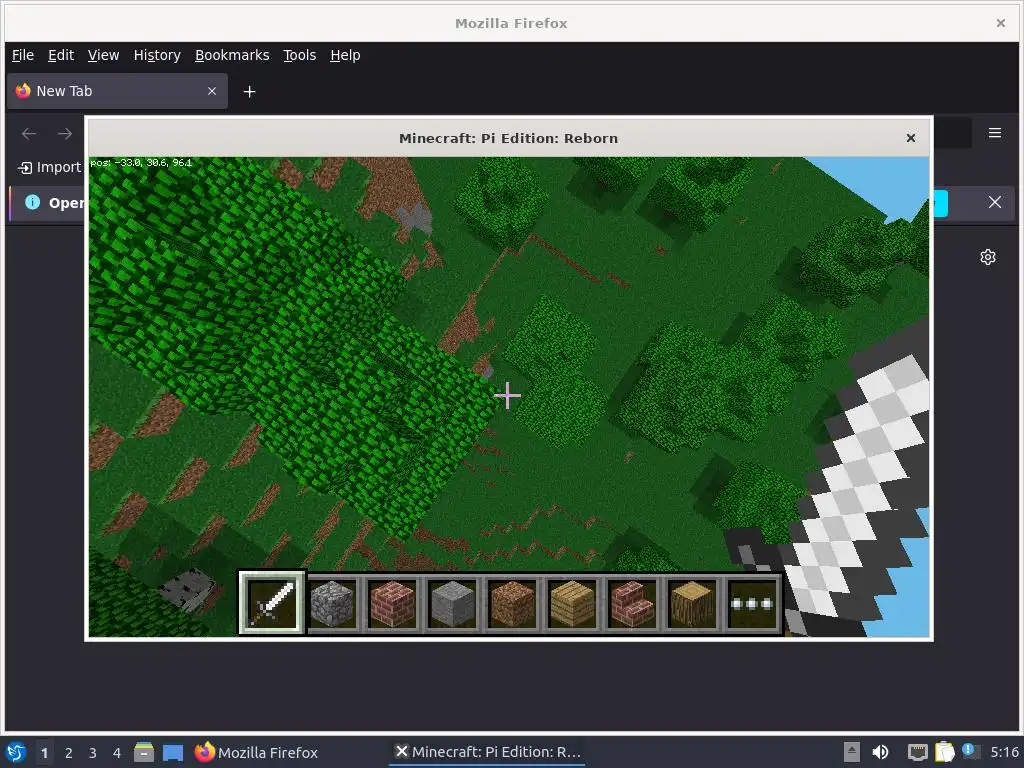Click the eject removable media tray icon
This screenshot has height=768, width=1024.
click(x=852, y=752)
